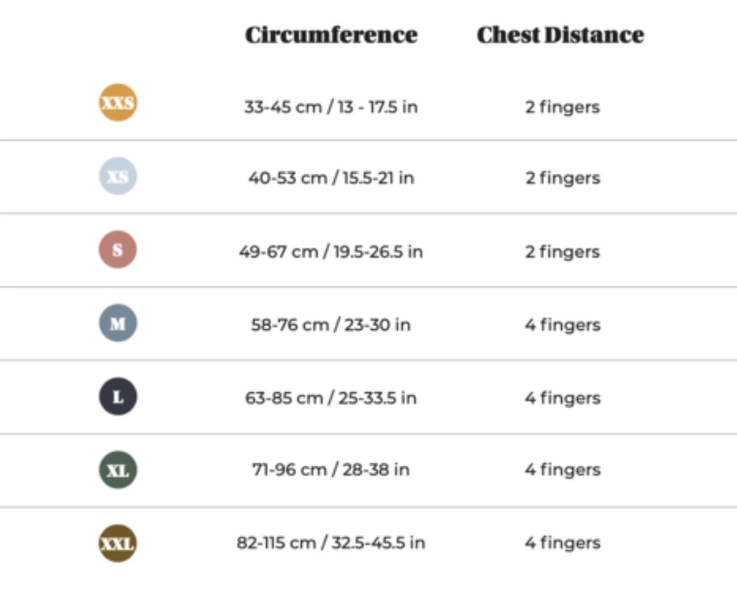Click the 71-96 cm / 28-38 in measurement
The width and height of the screenshot is (737, 600).
tap(331, 469)
